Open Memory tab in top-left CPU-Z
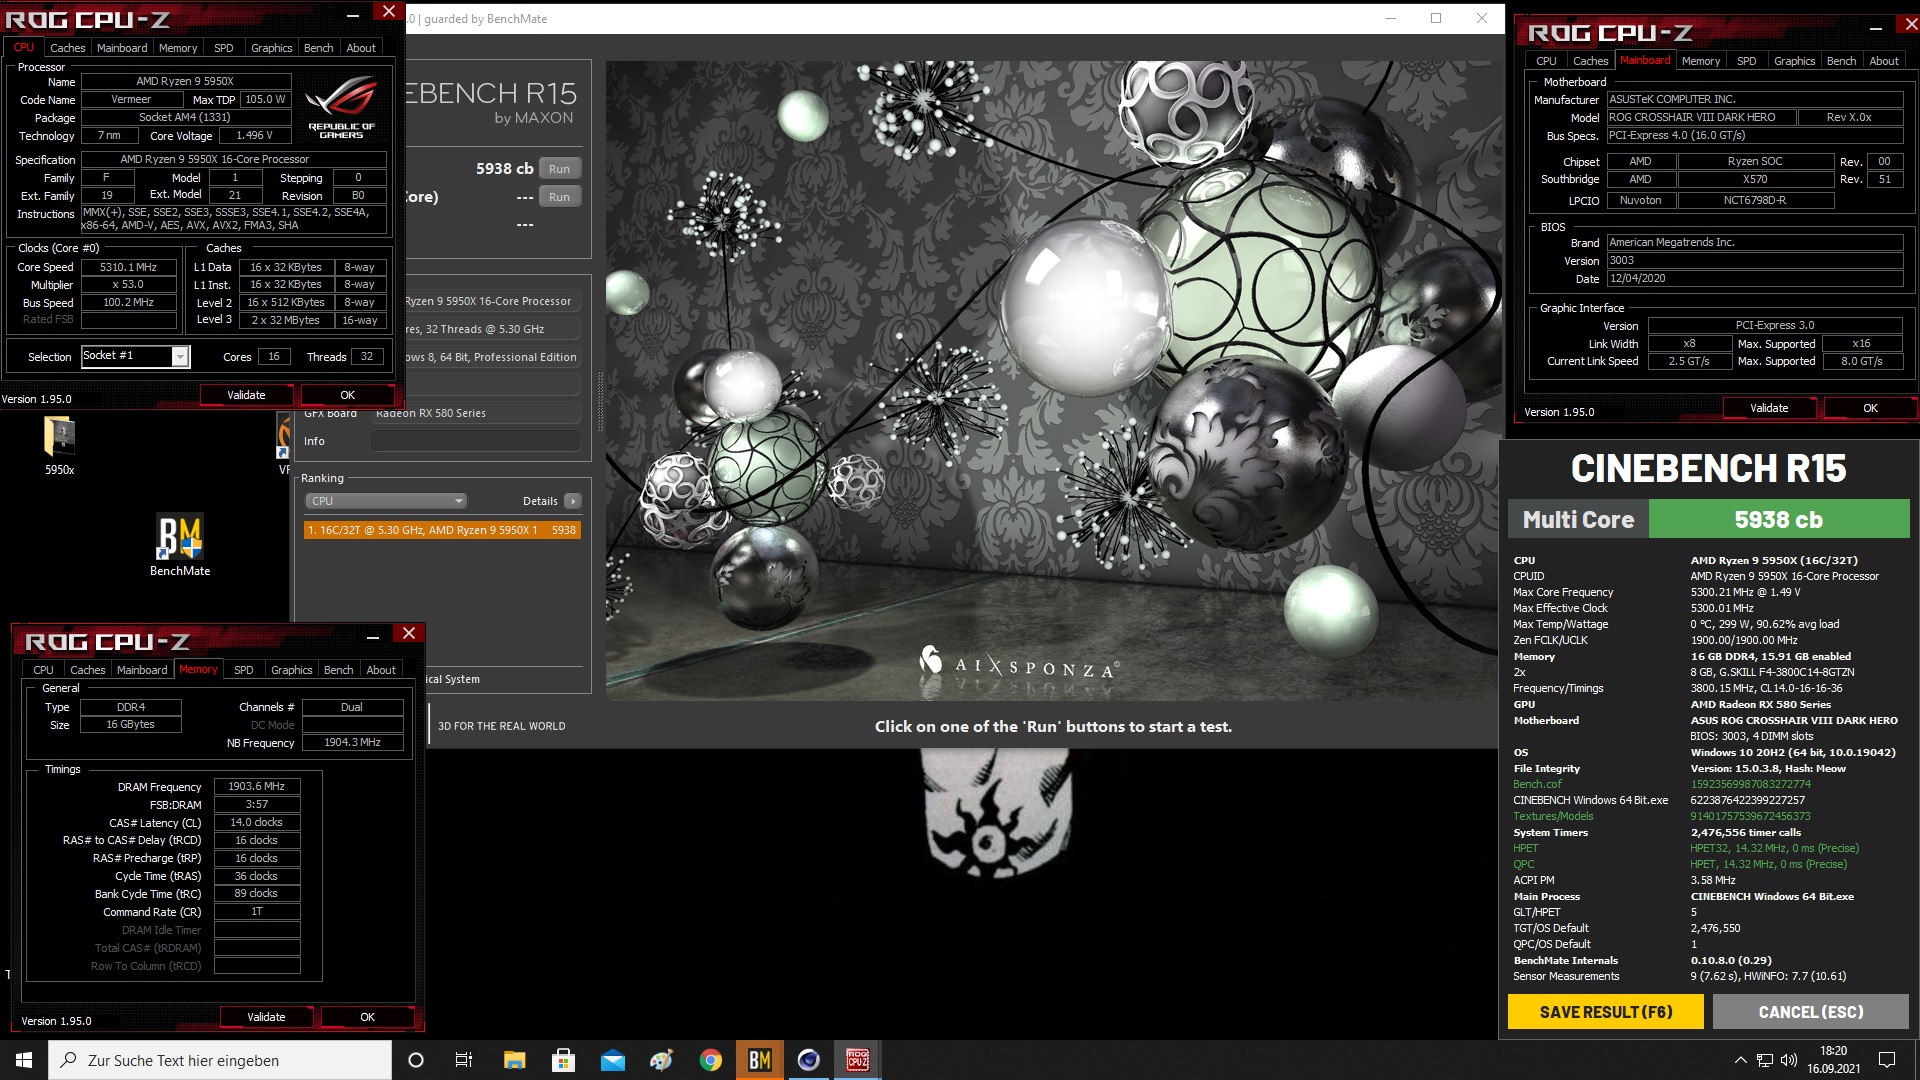 (178, 48)
